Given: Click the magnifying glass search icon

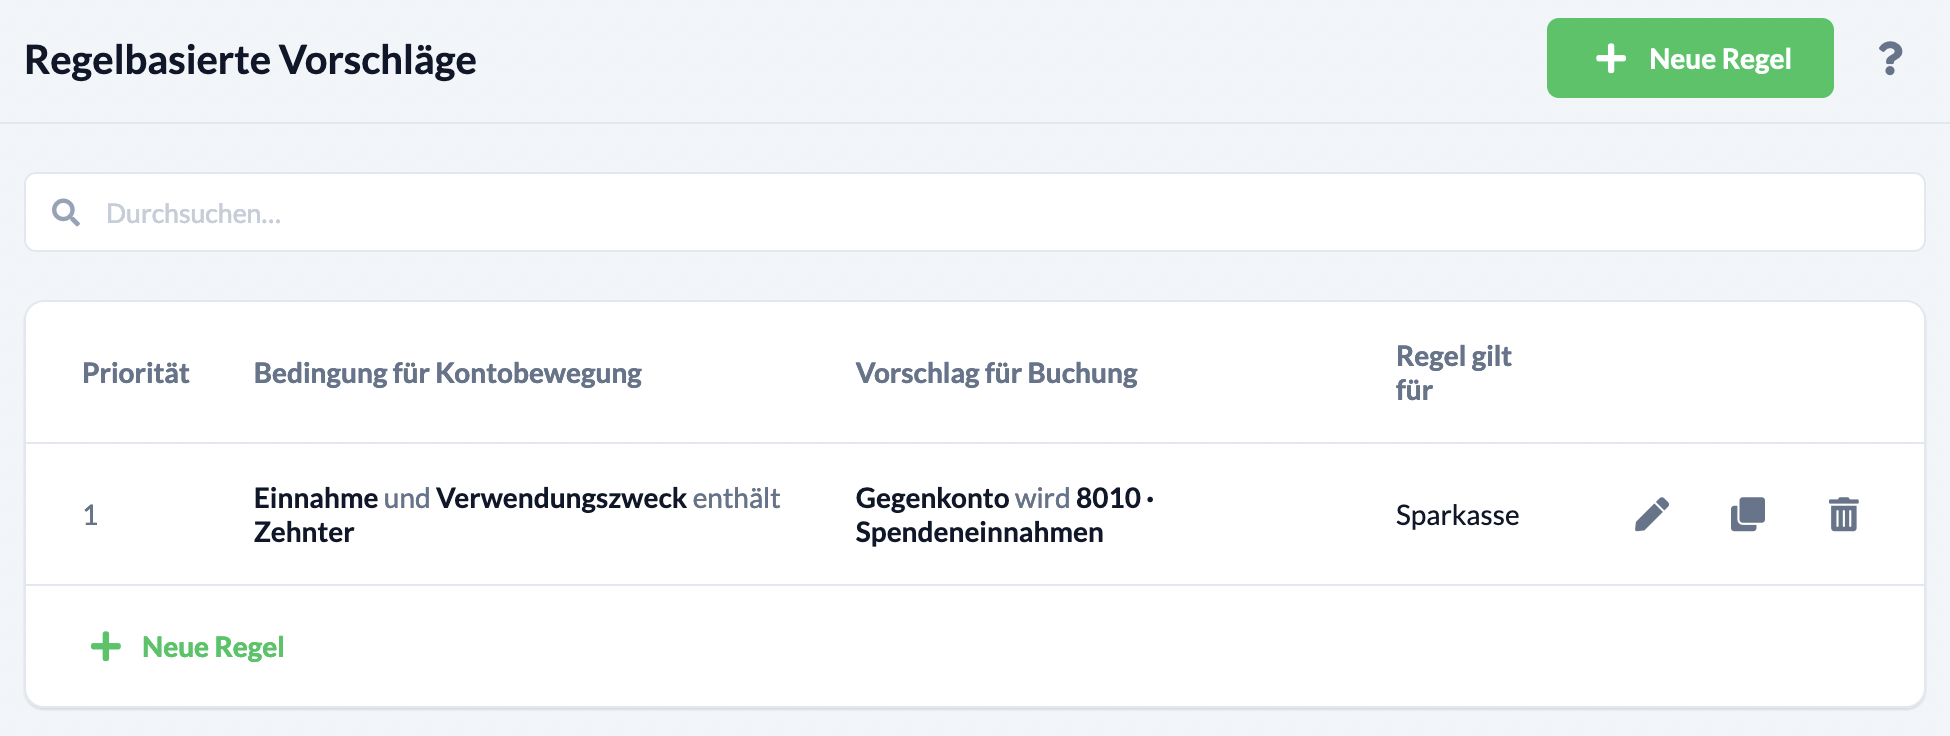Looking at the screenshot, I should click(x=66, y=212).
